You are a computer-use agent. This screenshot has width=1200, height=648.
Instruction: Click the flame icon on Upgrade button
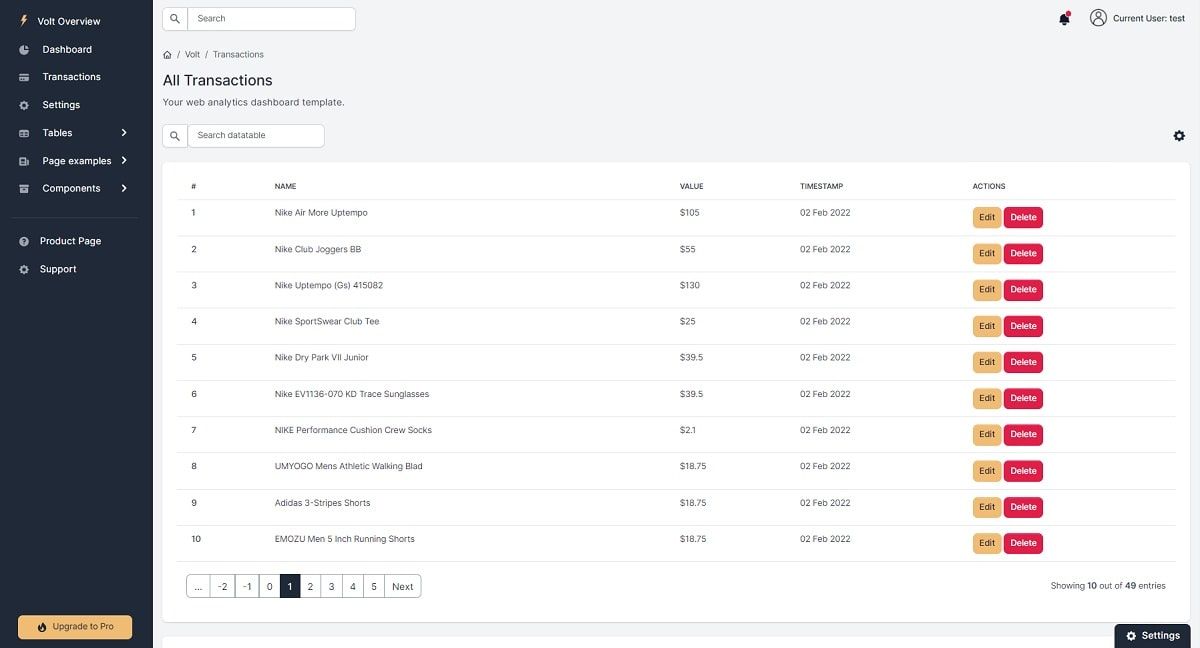42,627
